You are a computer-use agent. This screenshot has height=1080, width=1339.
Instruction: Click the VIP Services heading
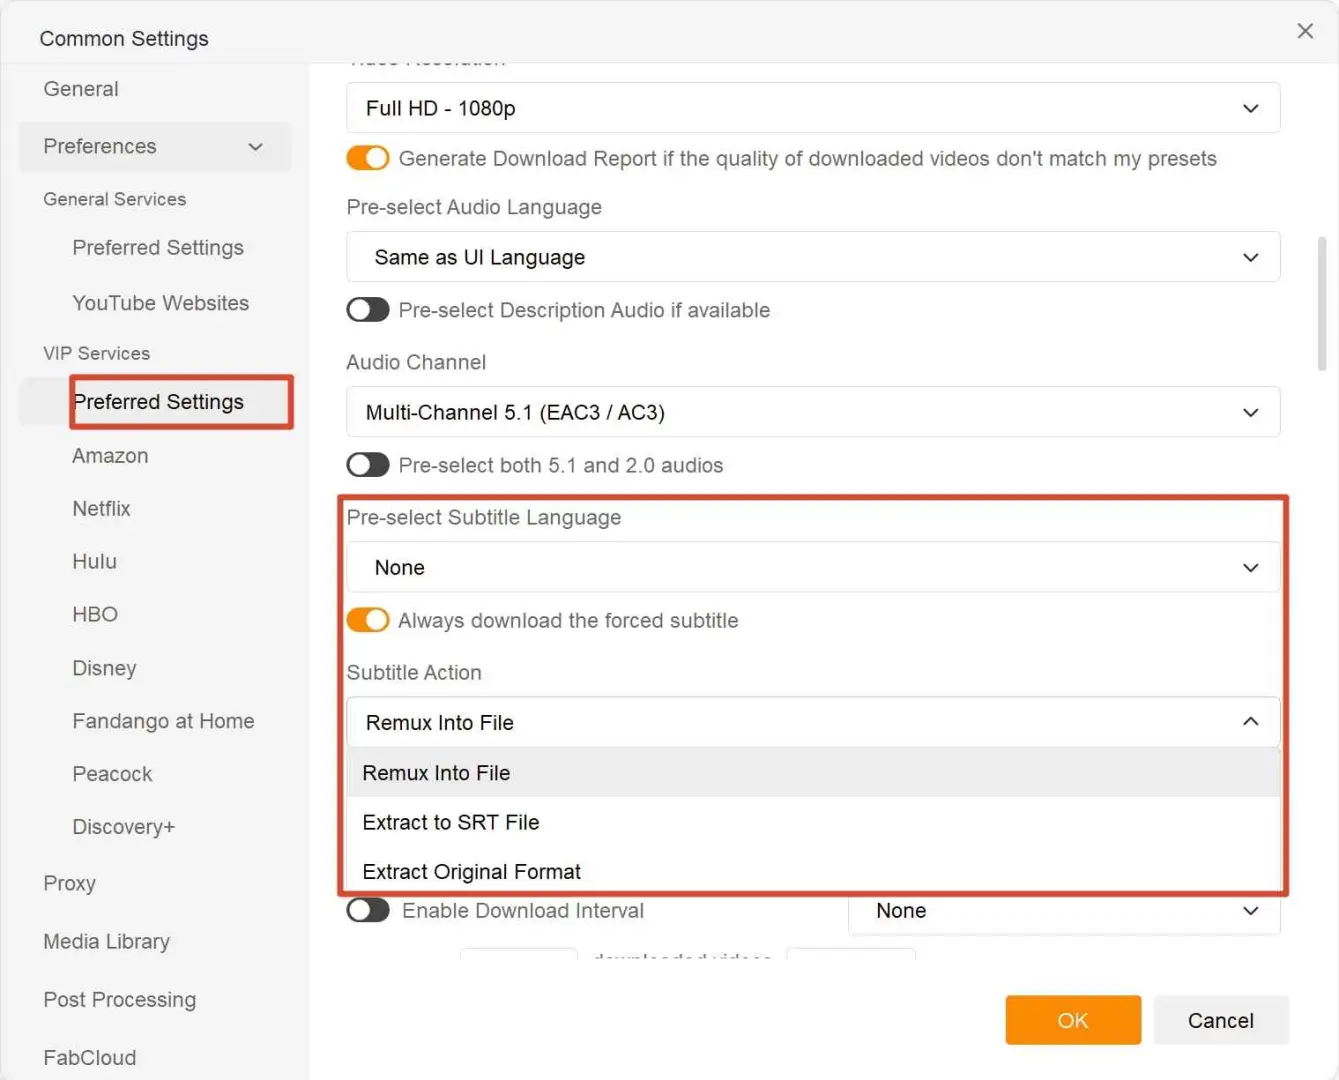96,353
